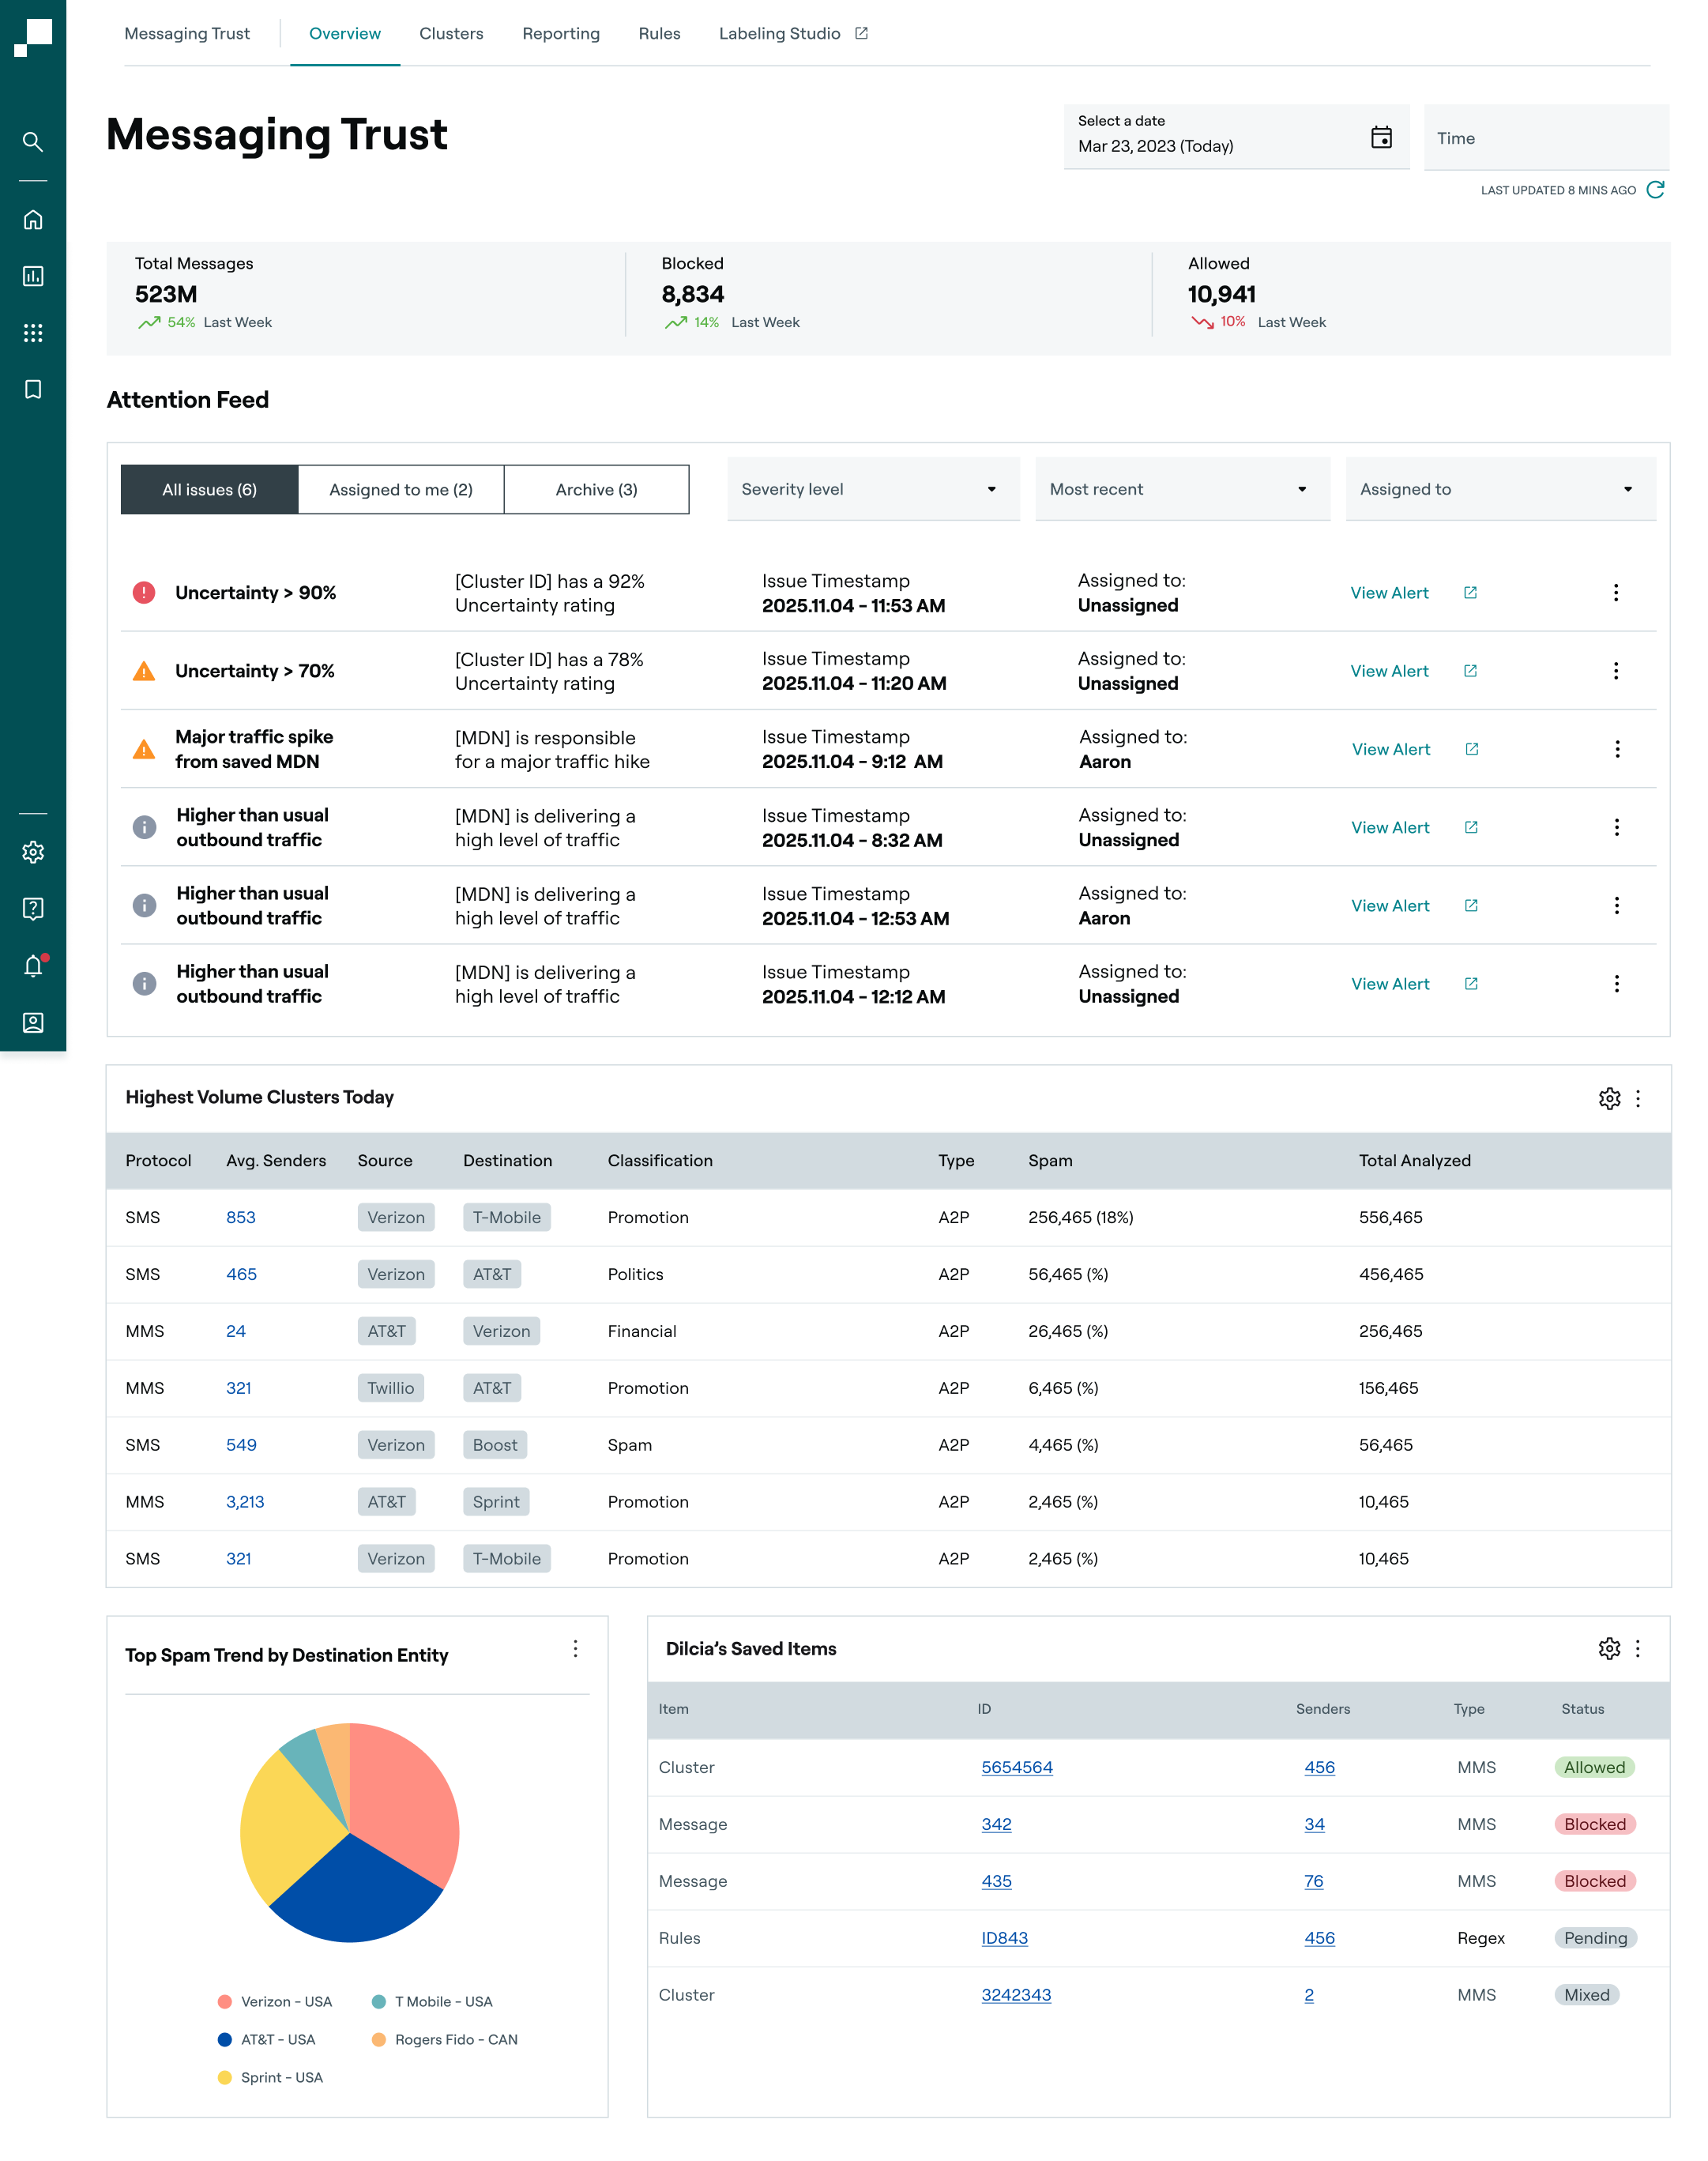The image size is (1708, 2161).
Task: Open notifications bell with red dot
Action: (33, 966)
